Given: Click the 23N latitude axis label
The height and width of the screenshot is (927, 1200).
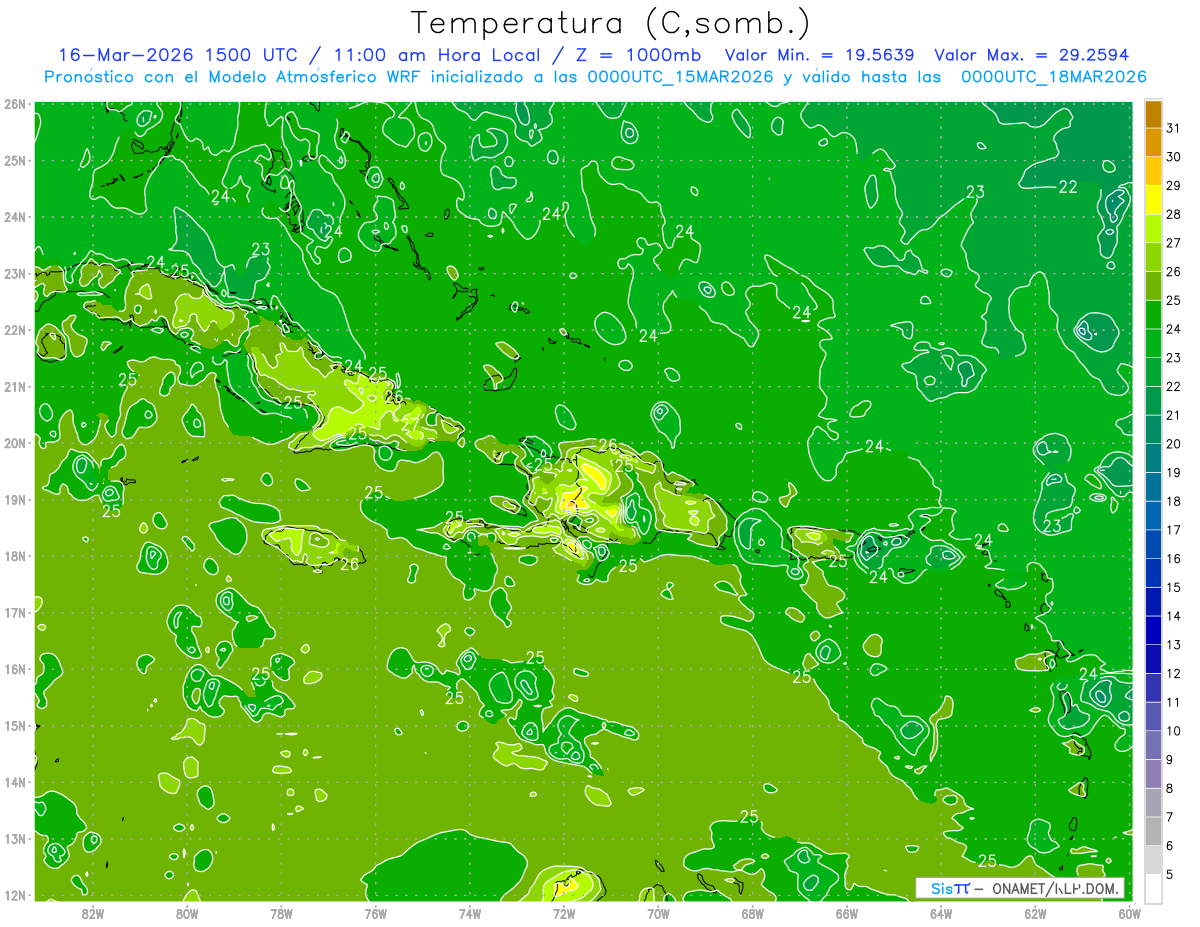Looking at the screenshot, I should (x=15, y=273).
